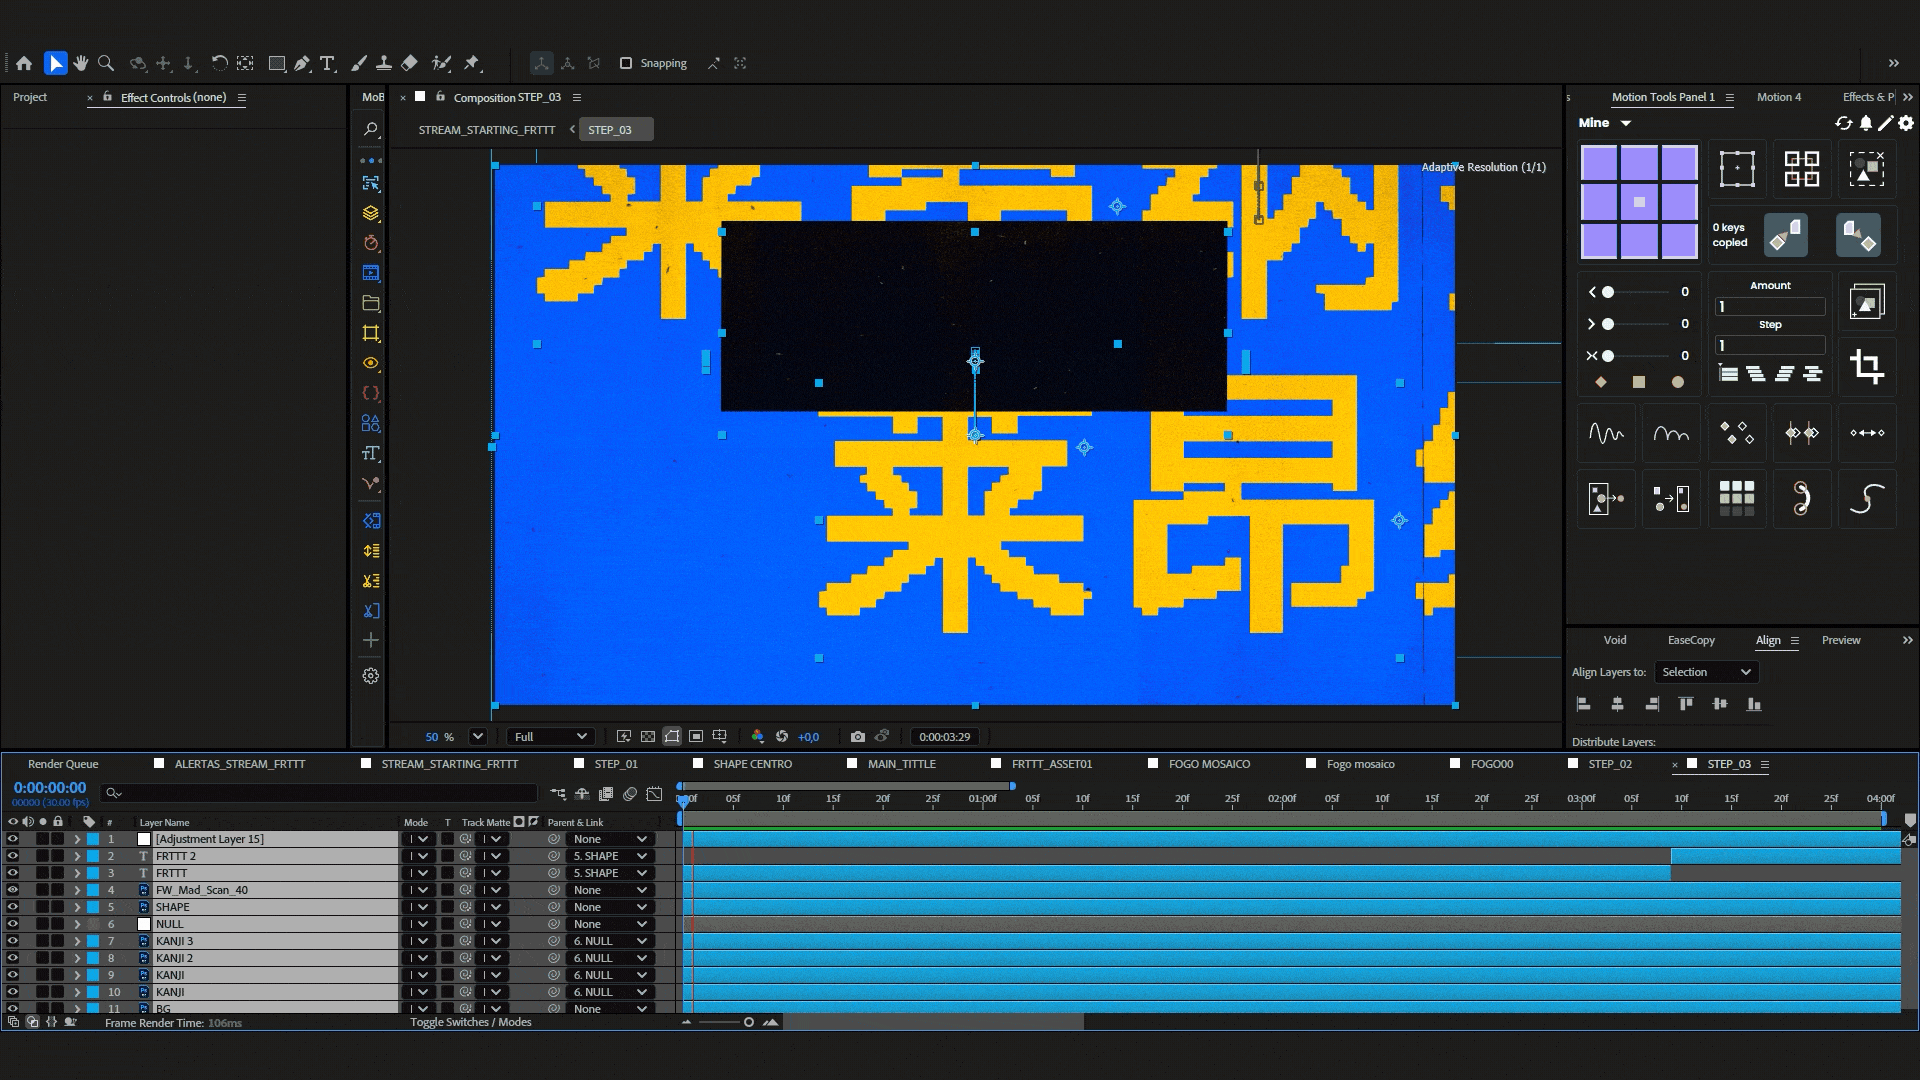Open the Align Layers to Selection dropdown
This screenshot has height=1080, width=1920.
1706,672
